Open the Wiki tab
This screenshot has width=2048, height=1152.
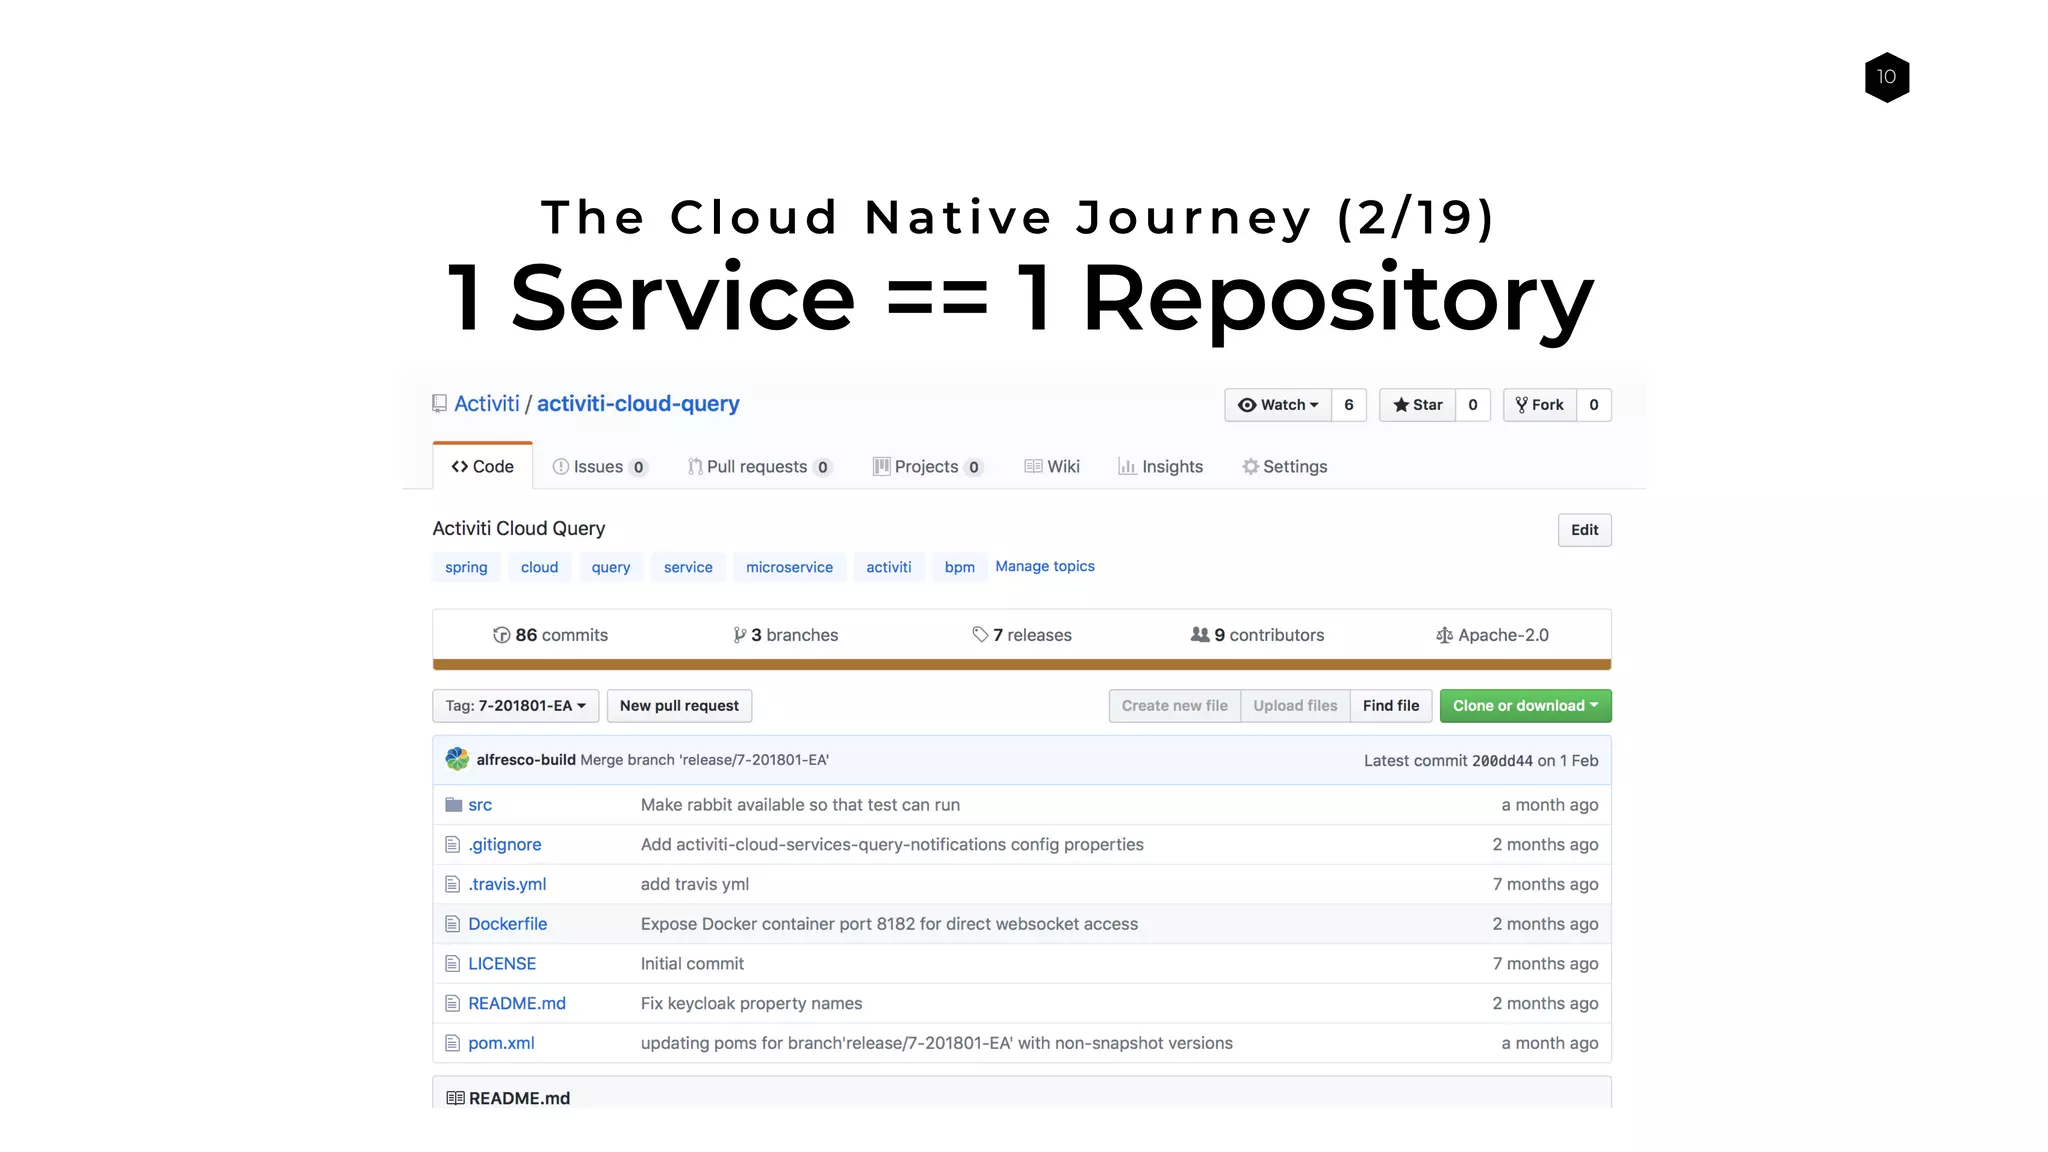(1052, 467)
